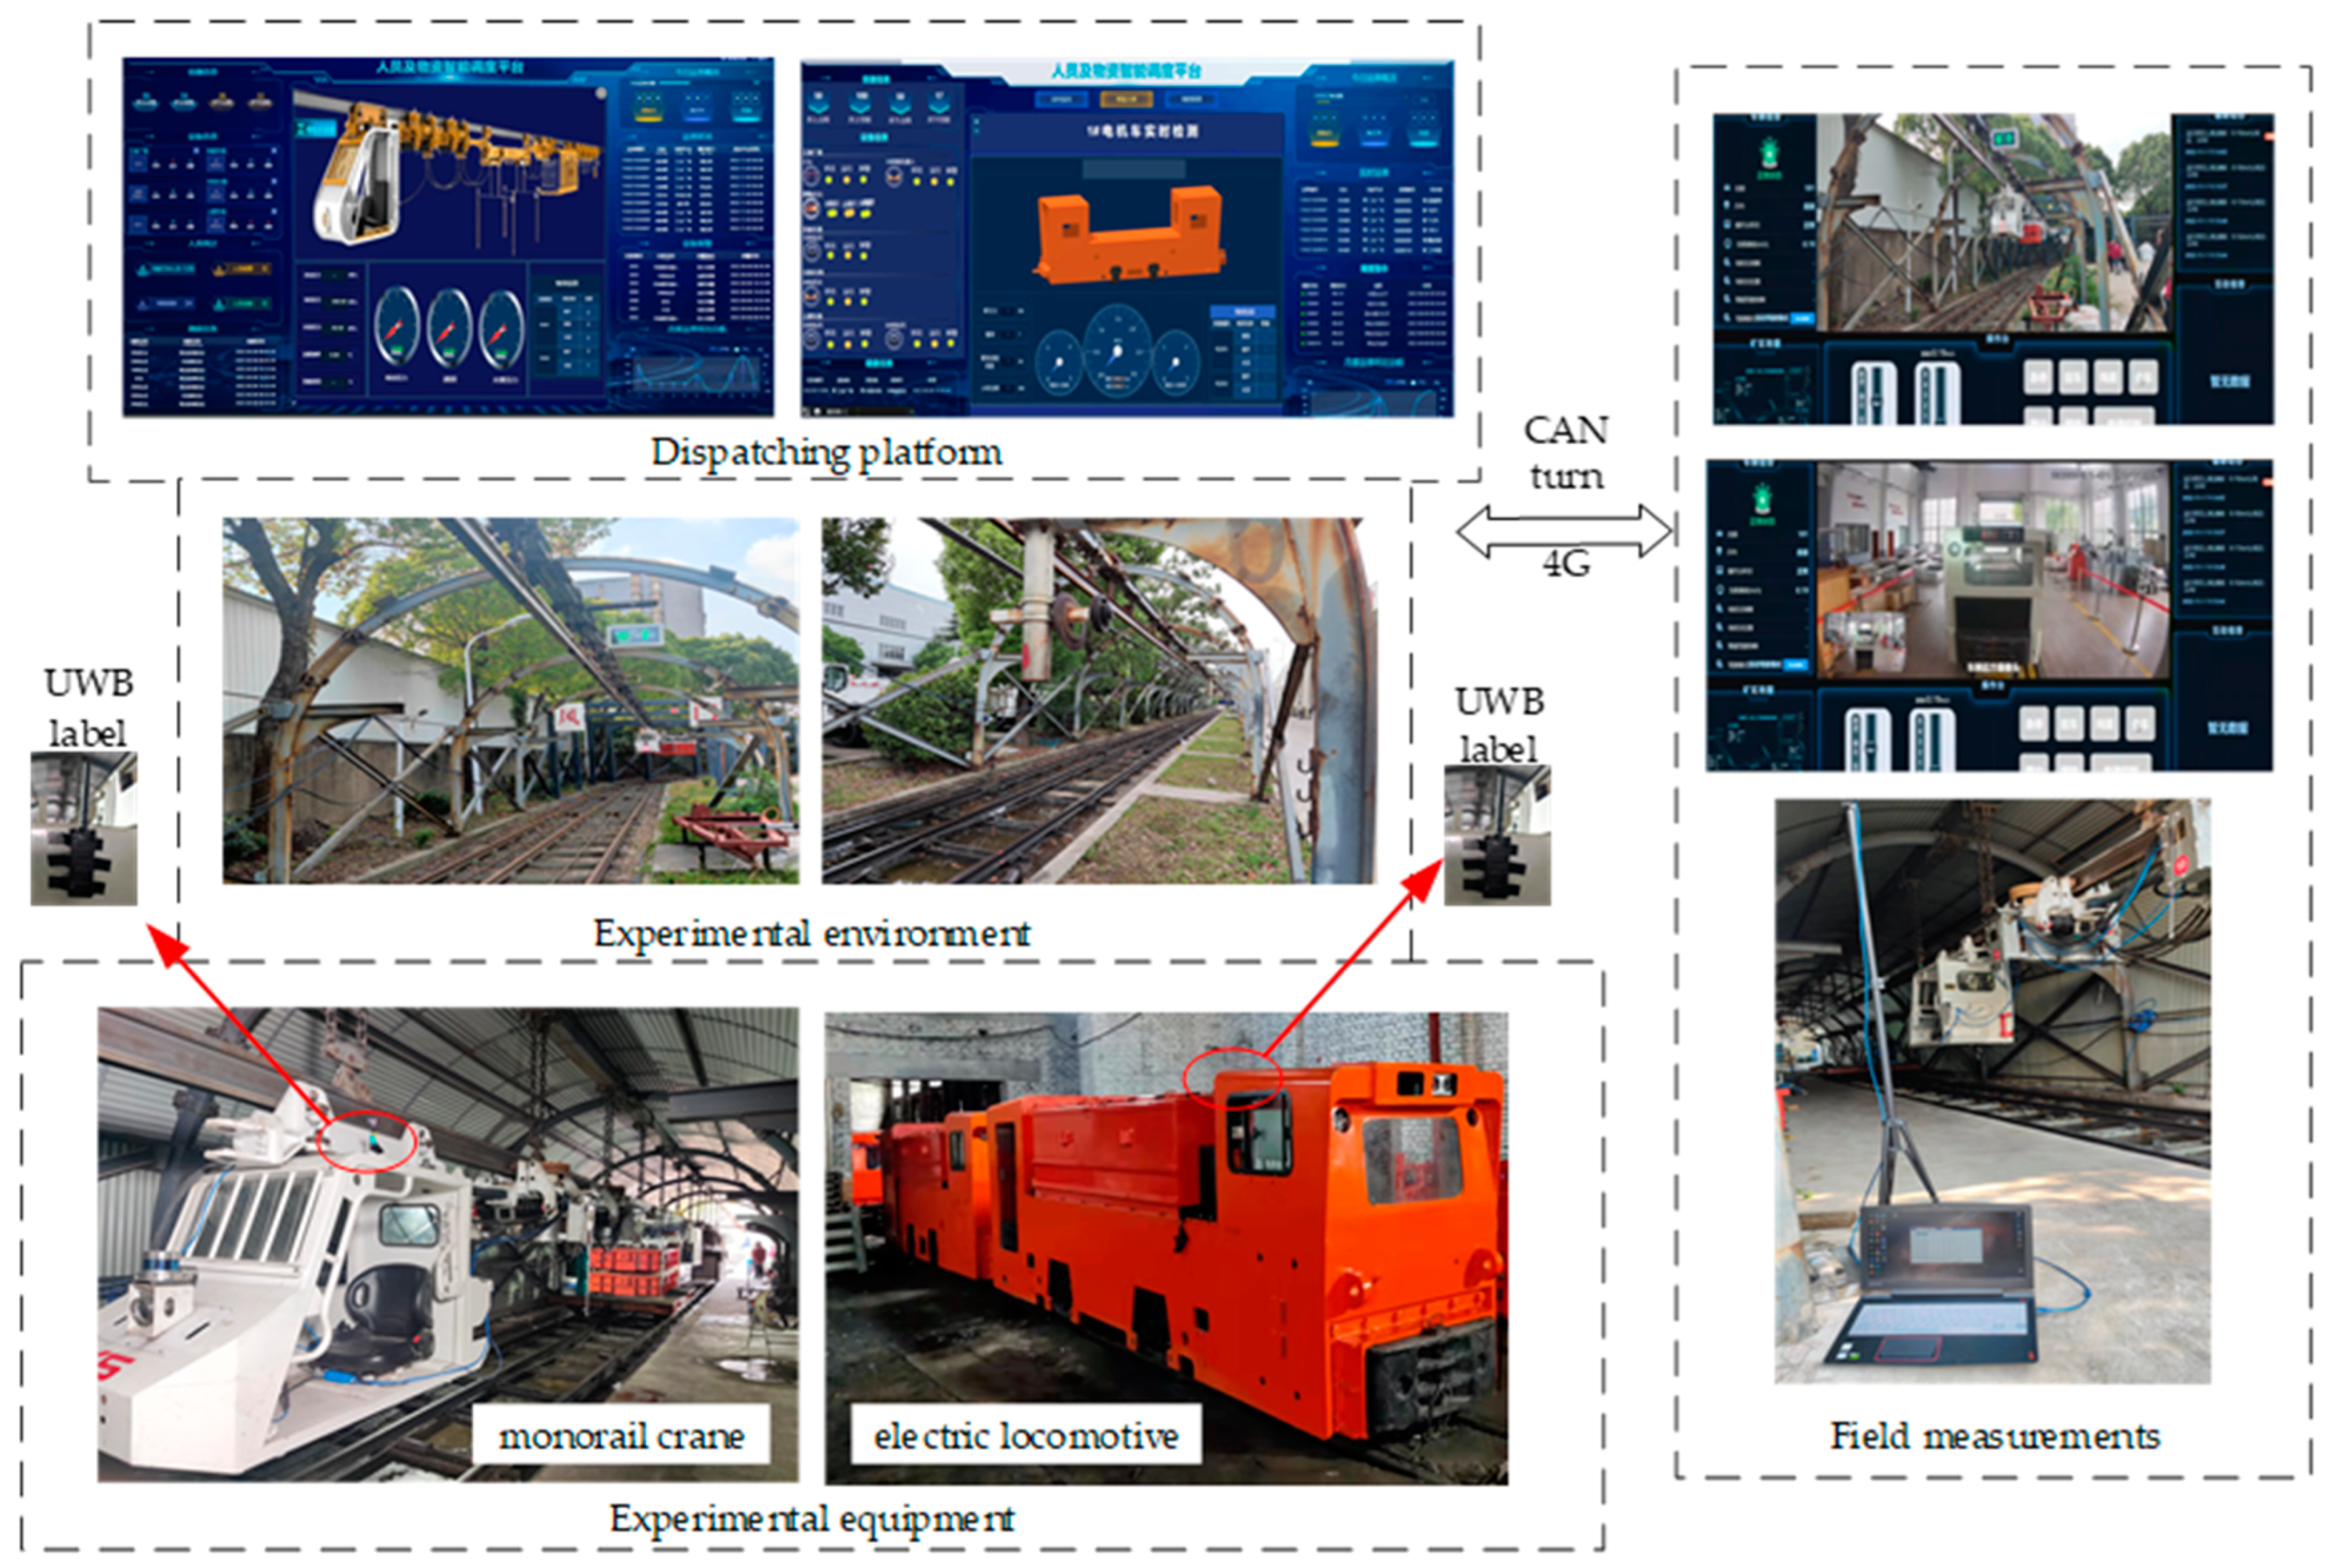Click the left UWB label thumbnail

tap(84, 828)
